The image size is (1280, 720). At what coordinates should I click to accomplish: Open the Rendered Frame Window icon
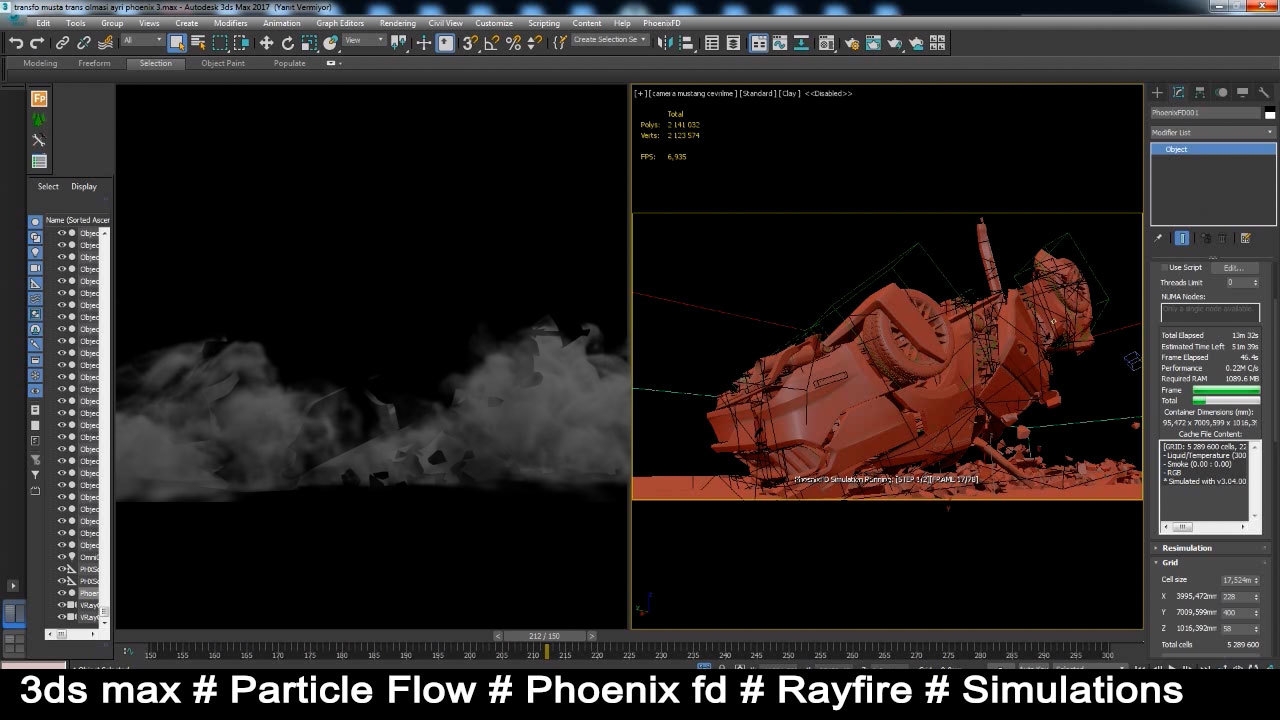[873, 43]
